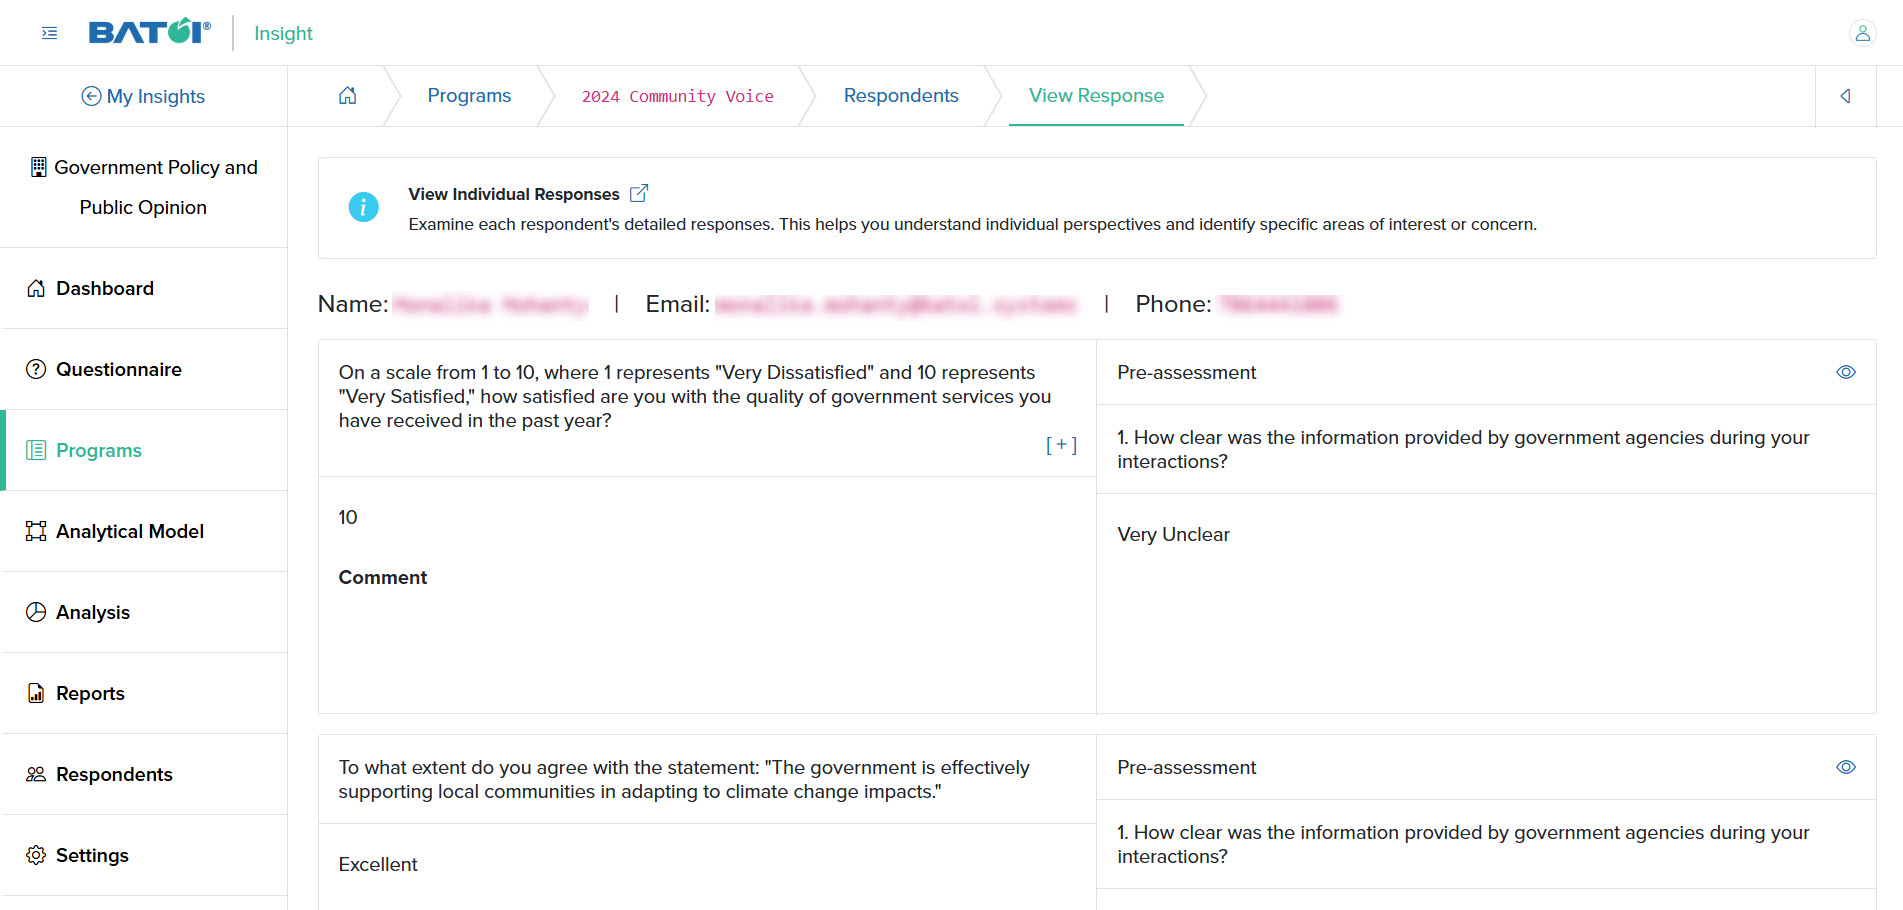Select the Excellent answer text
Screen dimensions: 1903x910
tap(378, 864)
